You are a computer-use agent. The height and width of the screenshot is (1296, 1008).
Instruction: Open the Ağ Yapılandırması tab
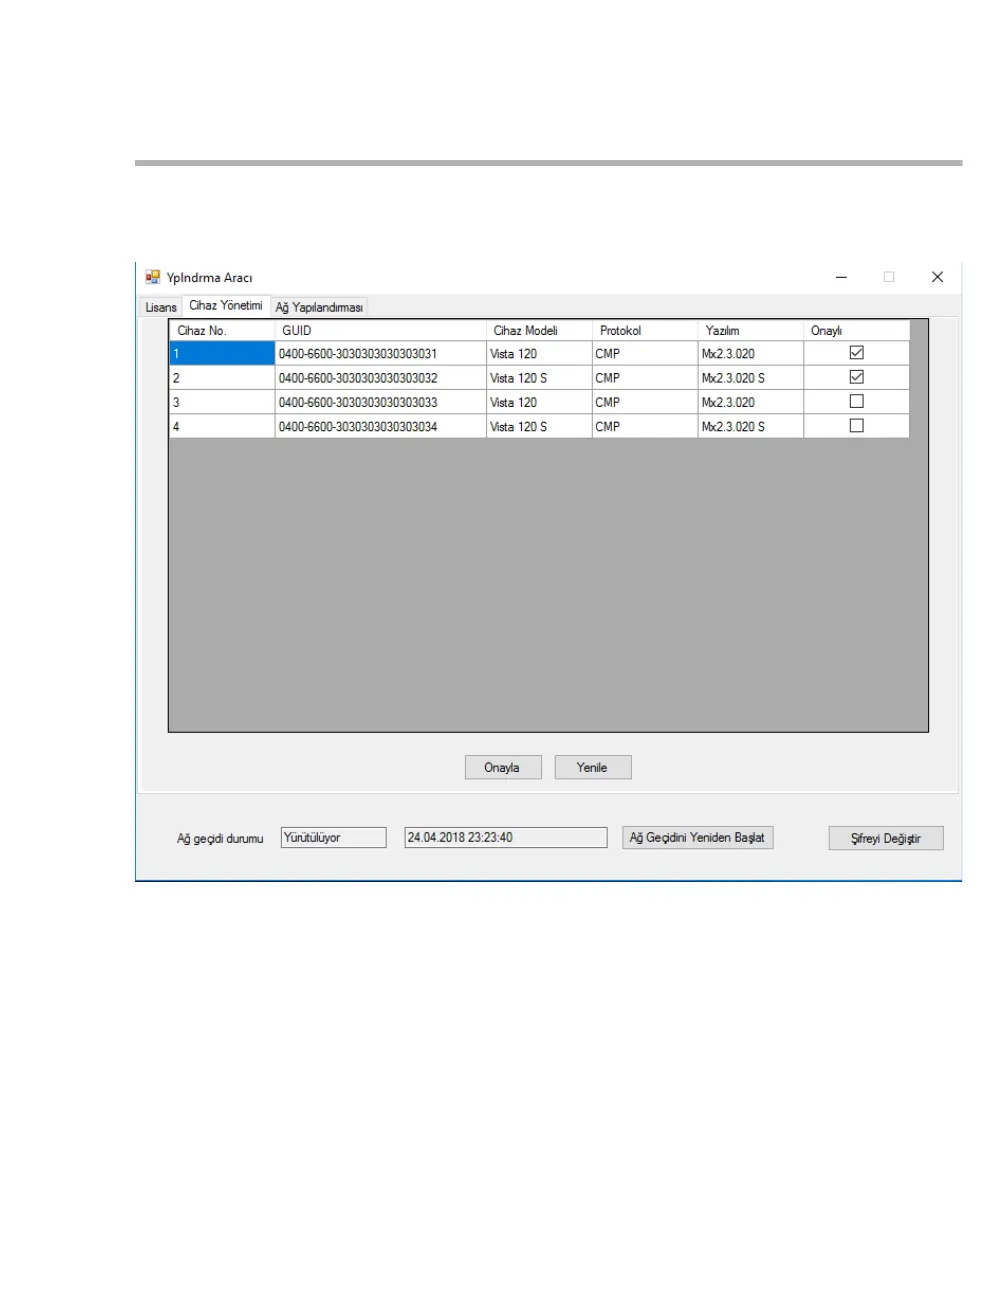(x=319, y=307)
